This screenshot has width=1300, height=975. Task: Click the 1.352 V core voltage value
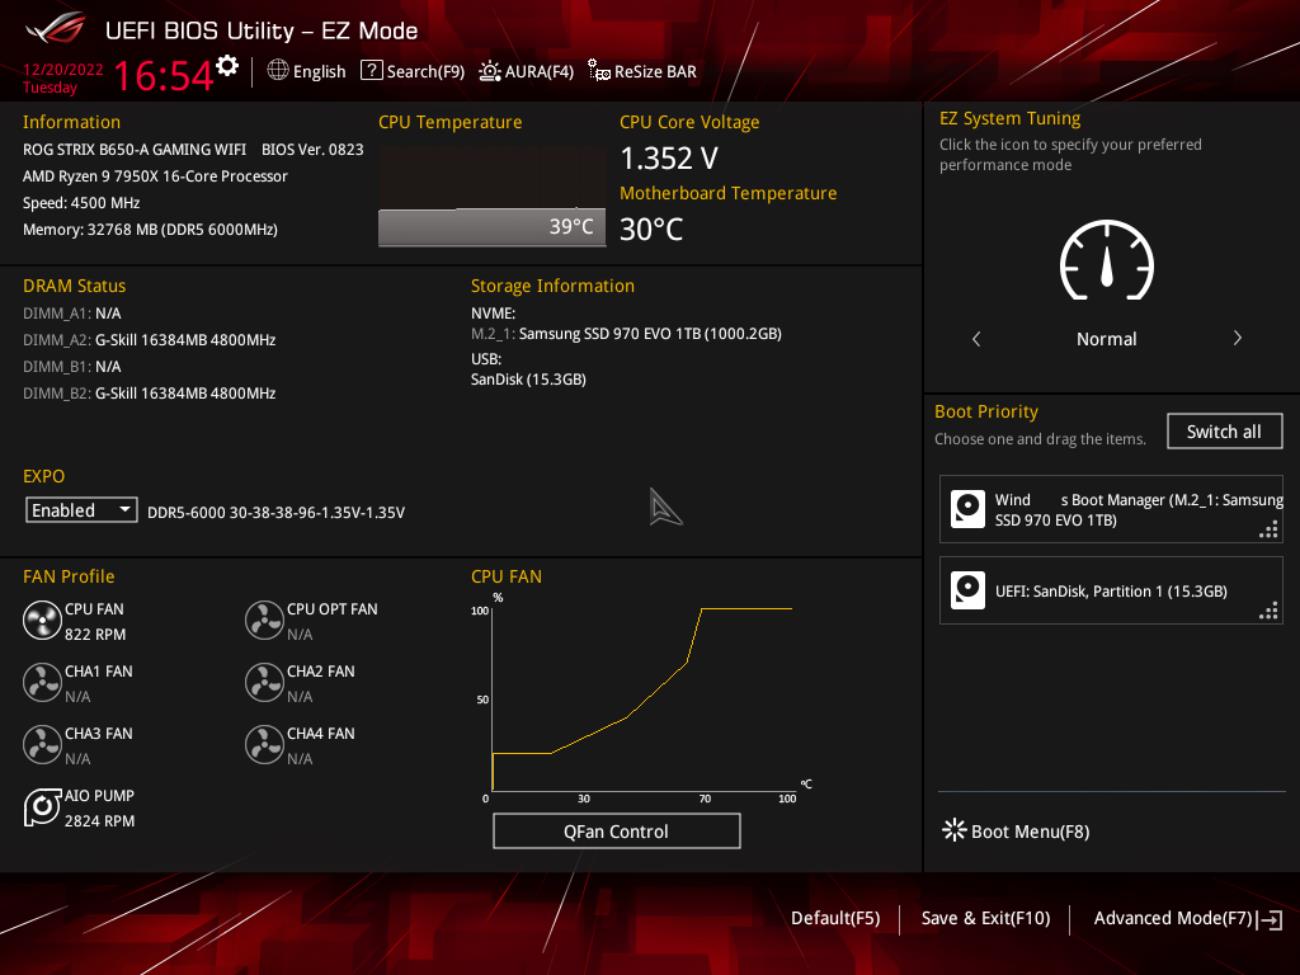click(x=669, y=158)
